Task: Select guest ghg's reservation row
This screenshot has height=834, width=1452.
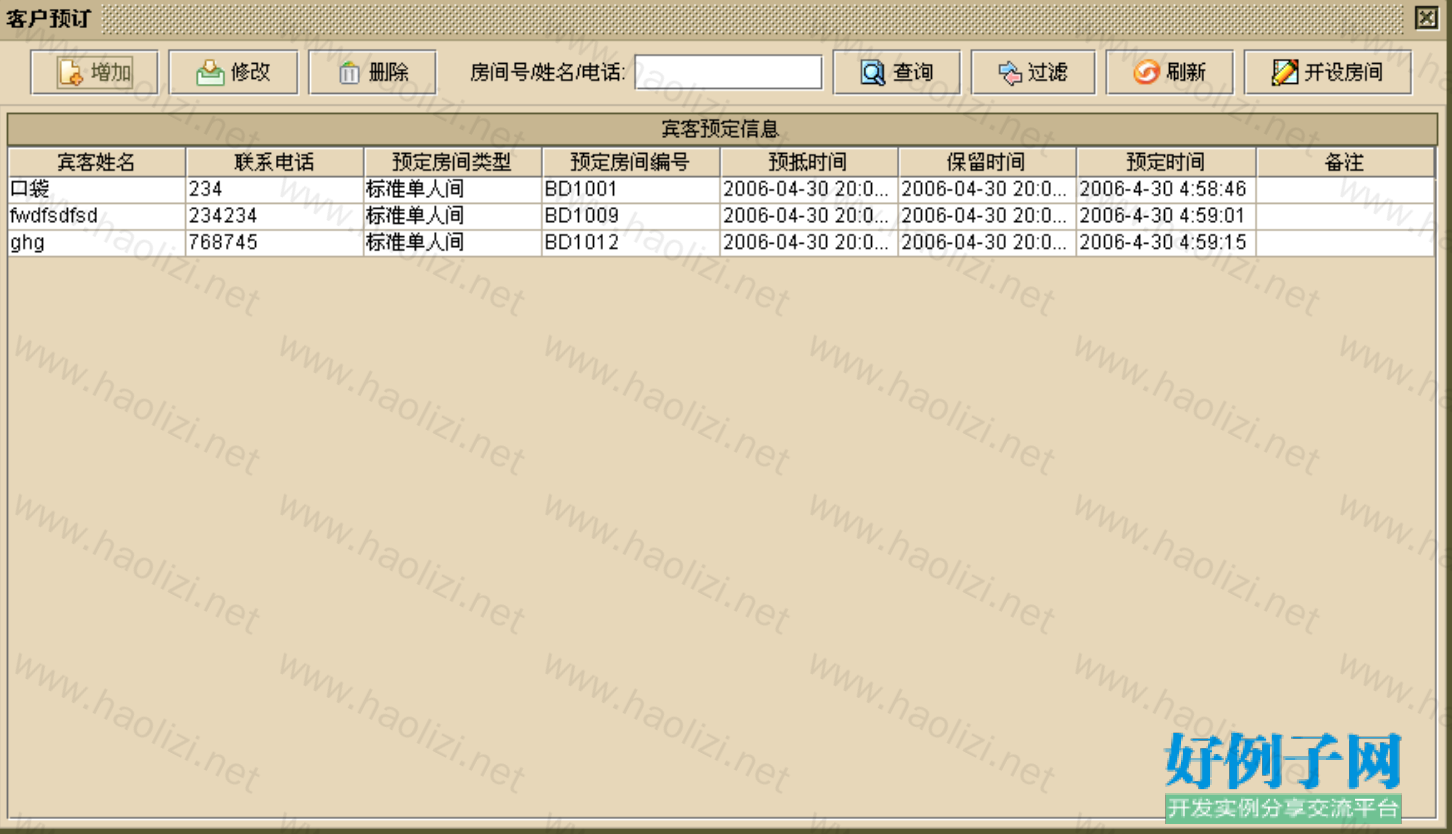Action: tap(96, 243)
